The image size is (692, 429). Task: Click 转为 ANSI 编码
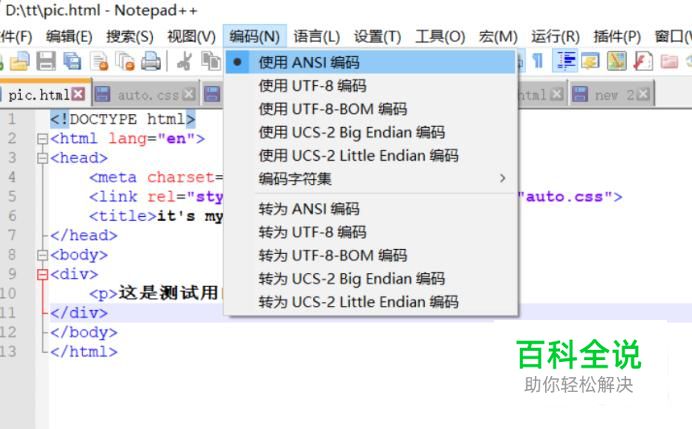coord(370,209)
